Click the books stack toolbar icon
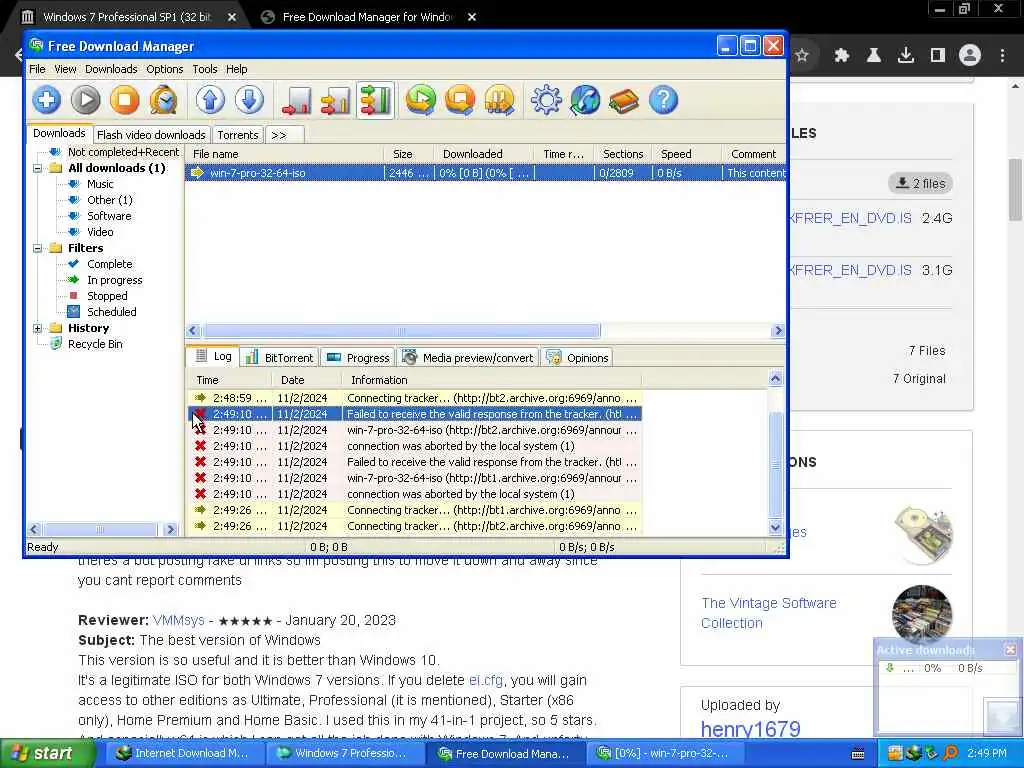The height and width of the screenshot is (768, 1024). click(x=624, y=100)
